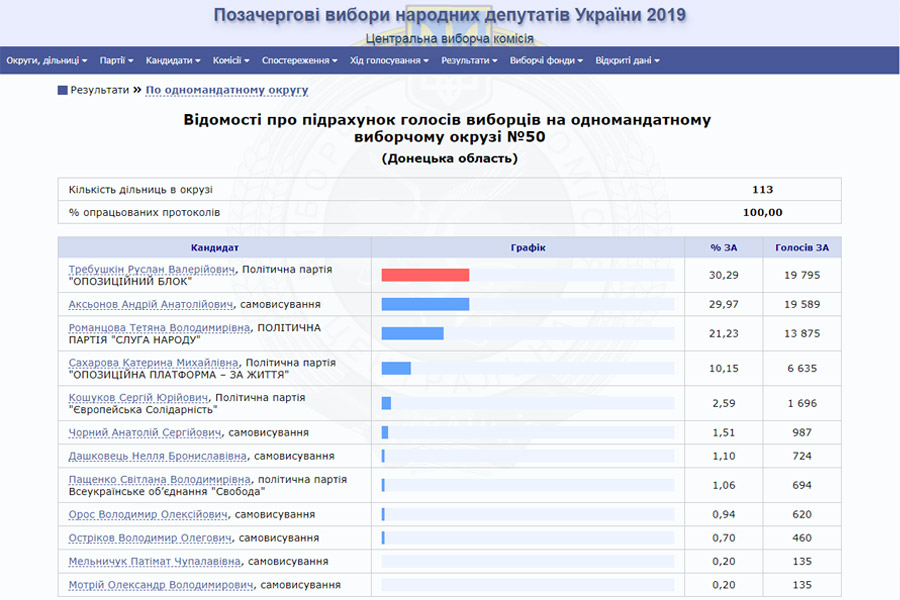Screen dimensions: 900x600
Task: Expand the Партії menu
Action: (117, 60)
